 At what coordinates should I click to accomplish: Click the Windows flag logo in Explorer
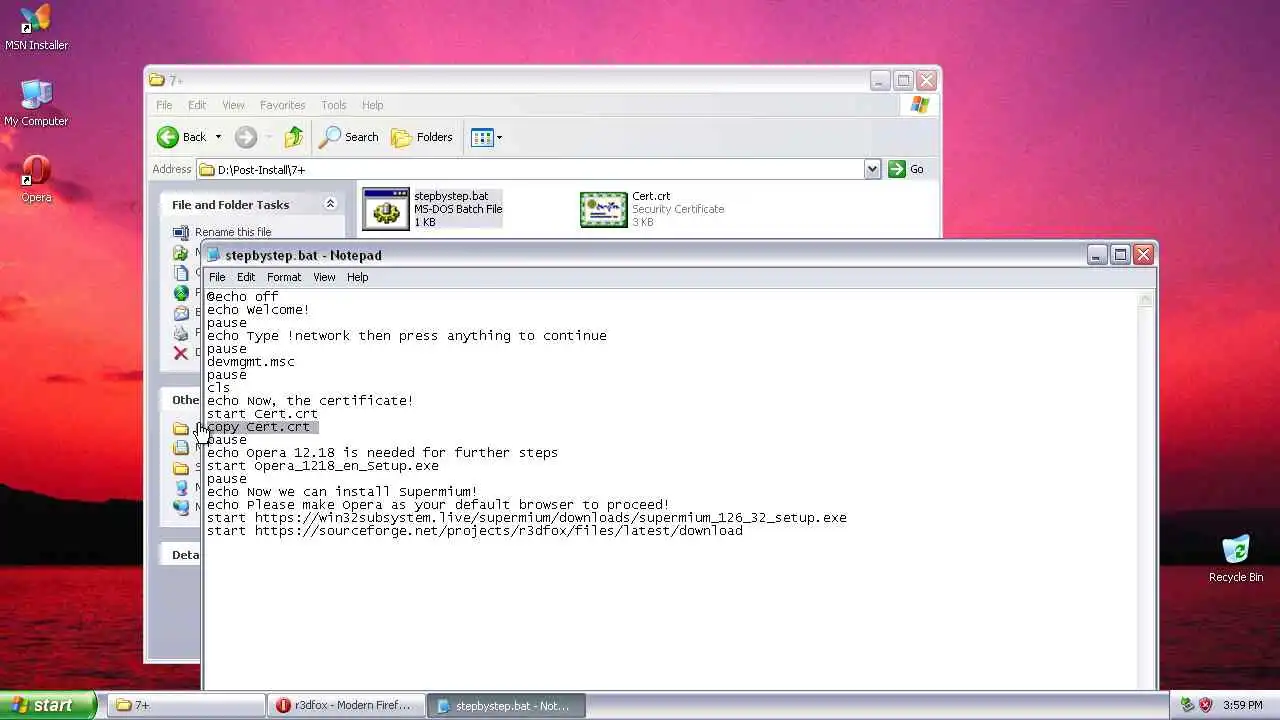tap(920, 105)
